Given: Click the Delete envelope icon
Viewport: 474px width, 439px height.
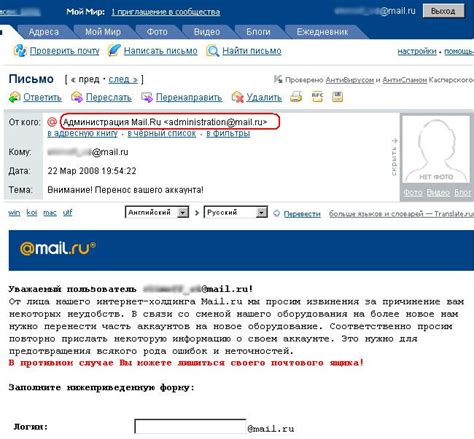Looking at the screenshot, I should pos(238,97).
